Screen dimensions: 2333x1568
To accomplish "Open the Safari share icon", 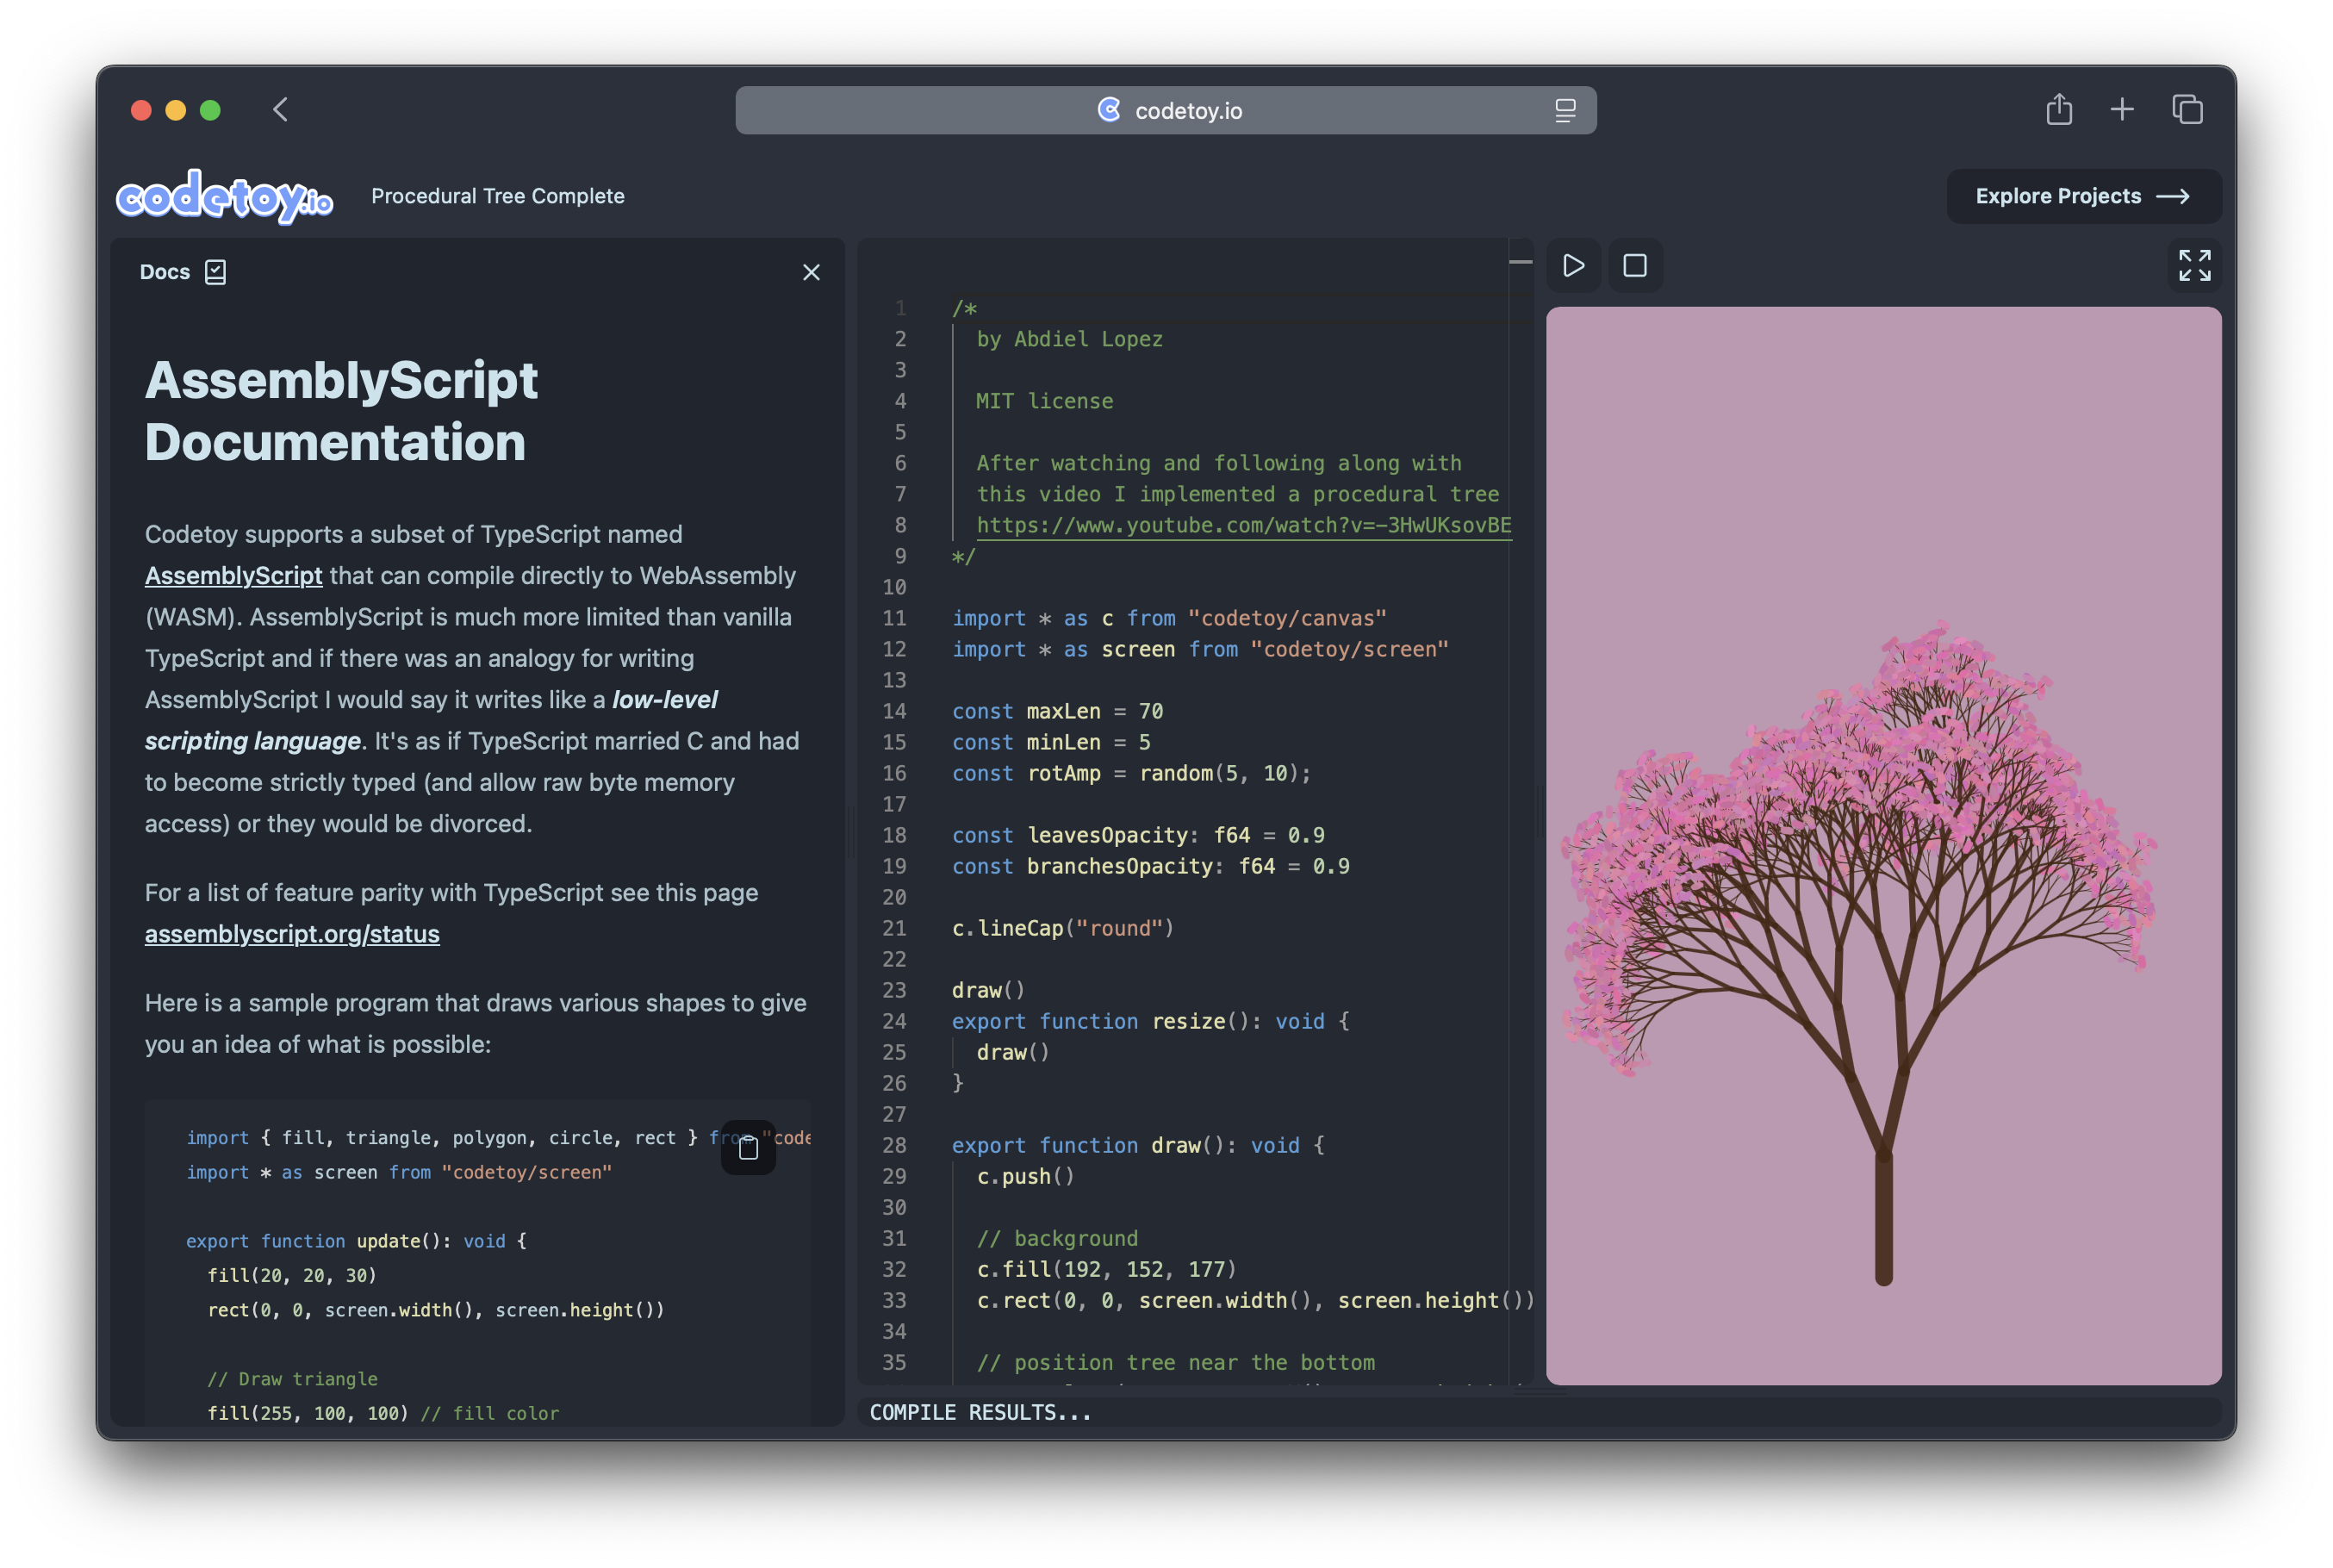I will pyautogui.click(x=2058, y=109).
